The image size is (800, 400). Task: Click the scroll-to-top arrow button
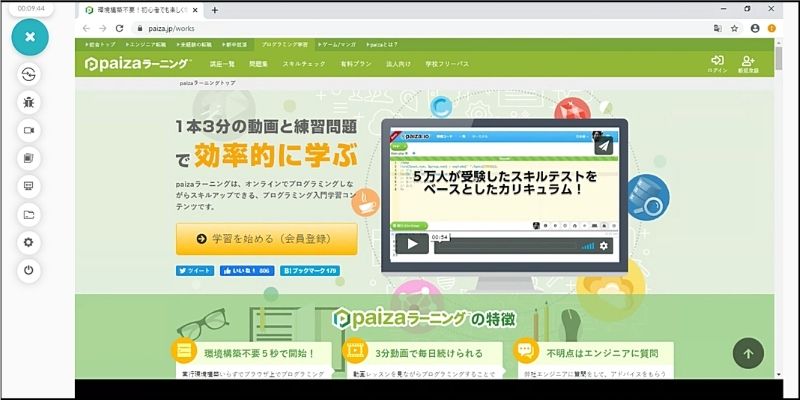[x=748, y=353]
